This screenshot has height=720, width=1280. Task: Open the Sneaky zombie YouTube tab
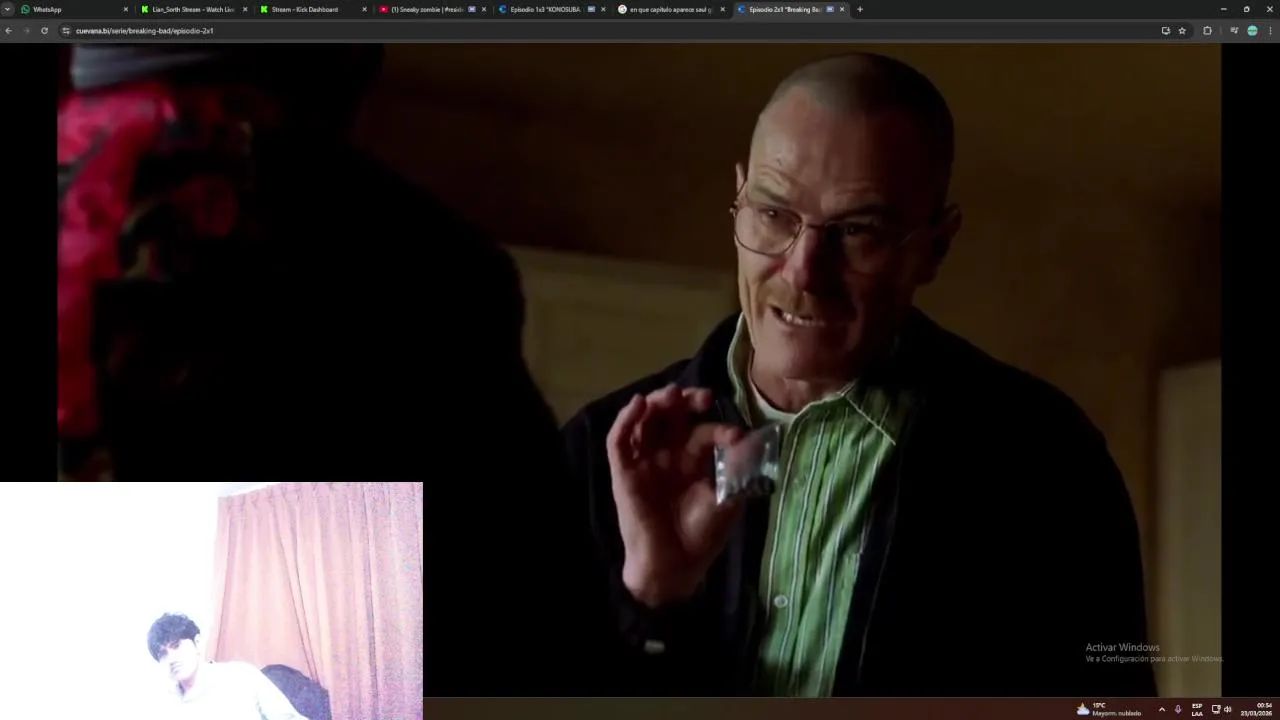tap(431, 9)
